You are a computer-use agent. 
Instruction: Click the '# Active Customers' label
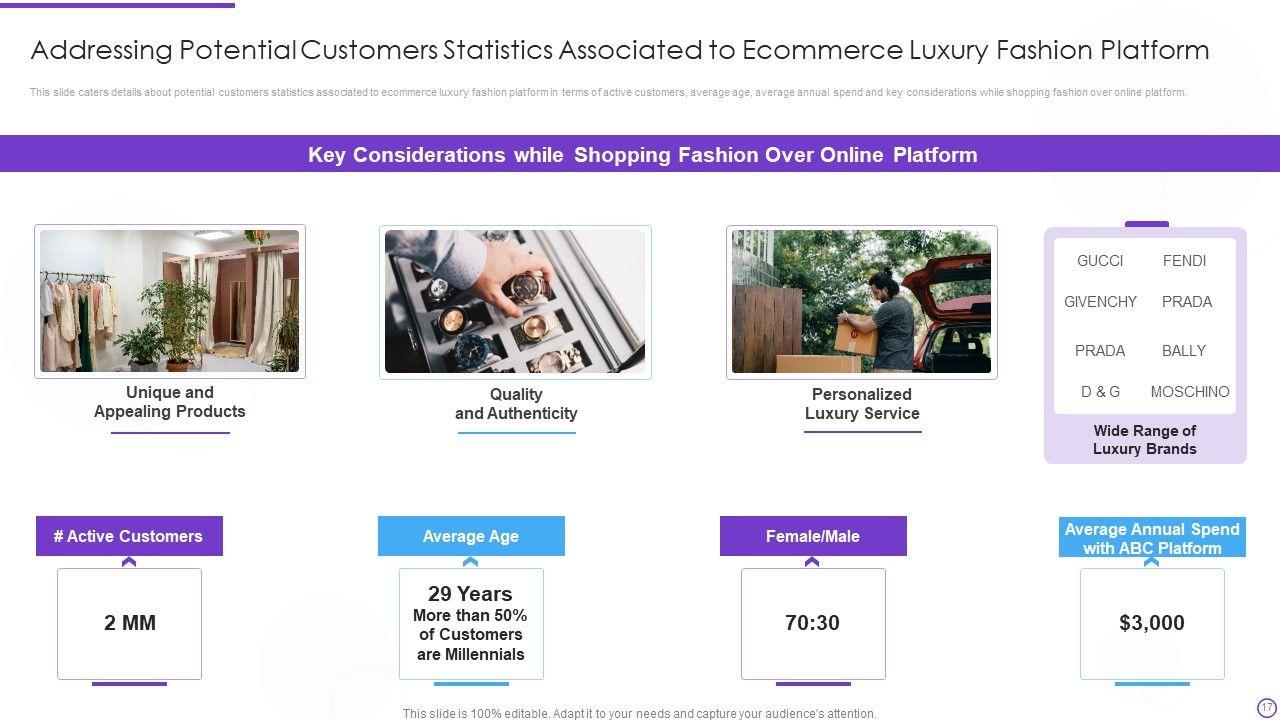[x=129, y=536]
